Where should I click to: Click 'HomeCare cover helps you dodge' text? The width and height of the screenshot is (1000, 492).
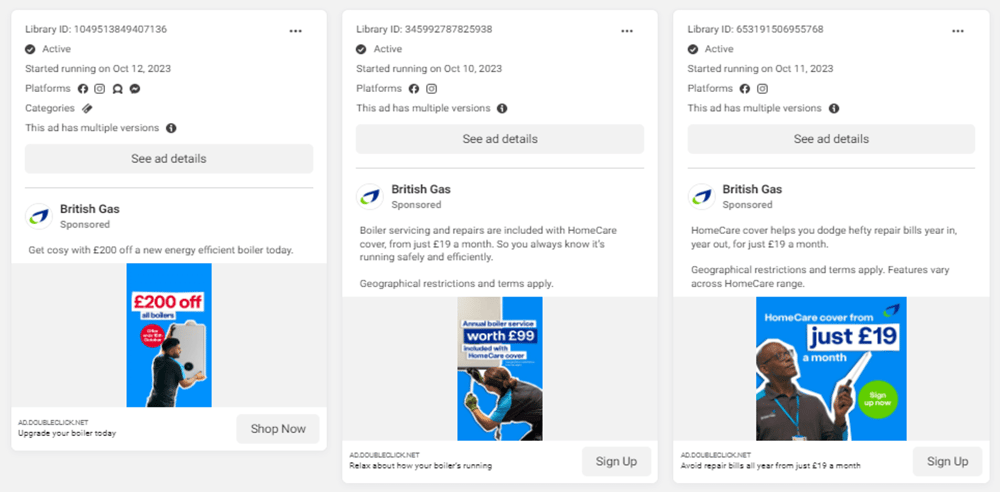click(x=824, y=237)
